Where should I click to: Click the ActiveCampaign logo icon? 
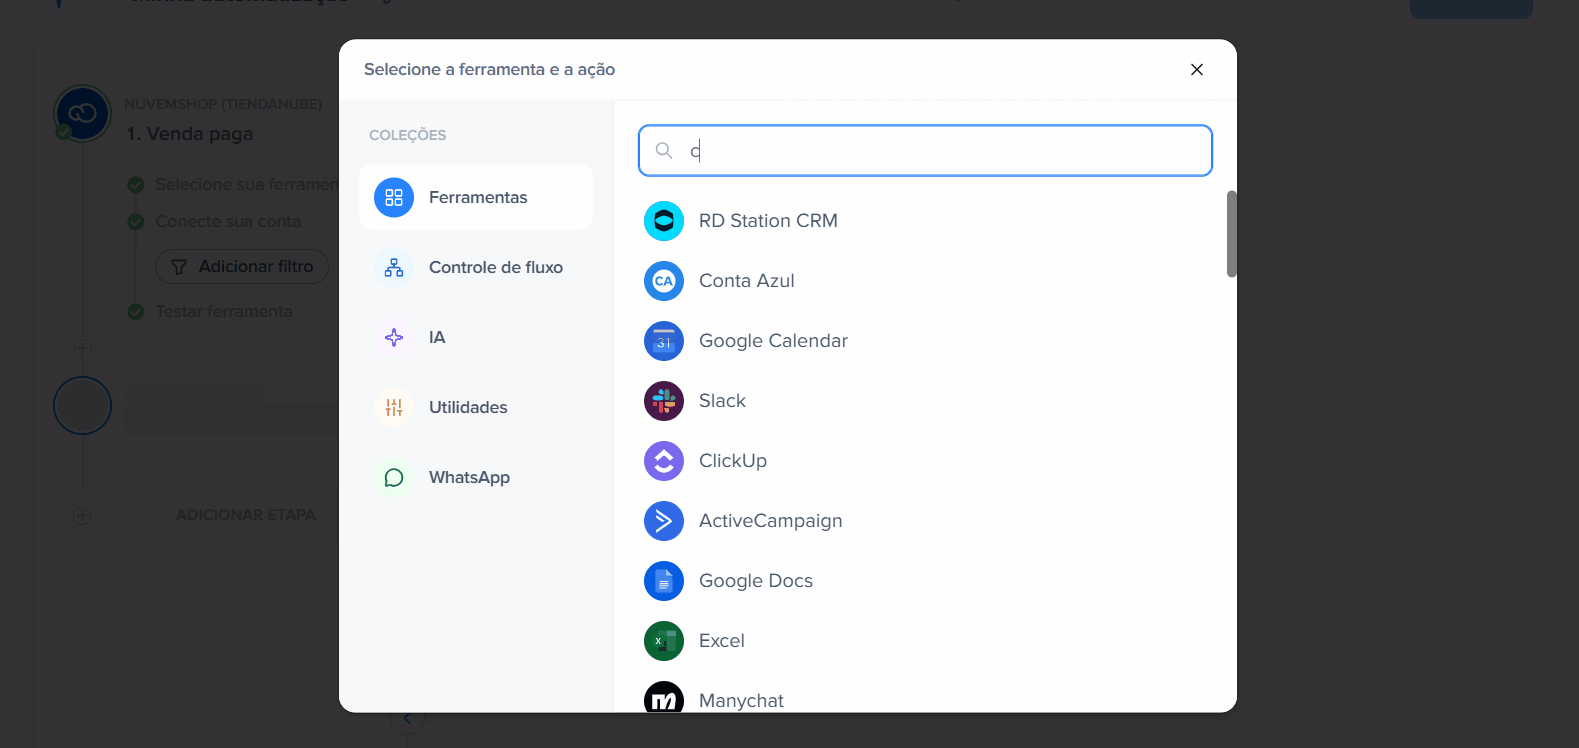[x=664, y=521]
